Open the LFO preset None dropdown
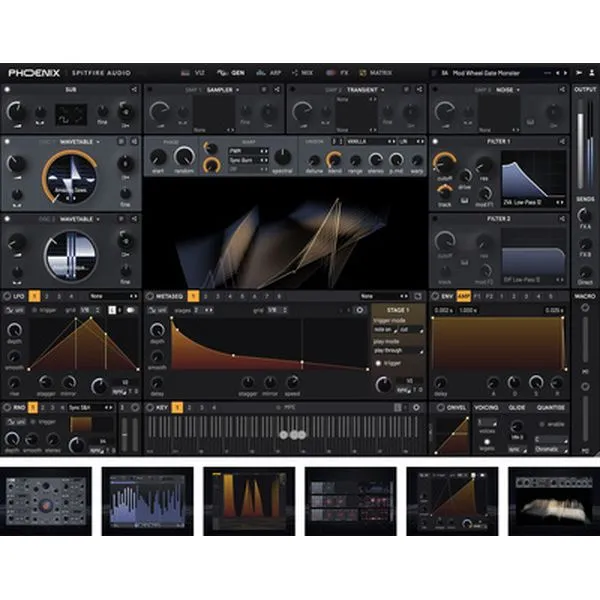600x600 pixels. click(114, 296)
